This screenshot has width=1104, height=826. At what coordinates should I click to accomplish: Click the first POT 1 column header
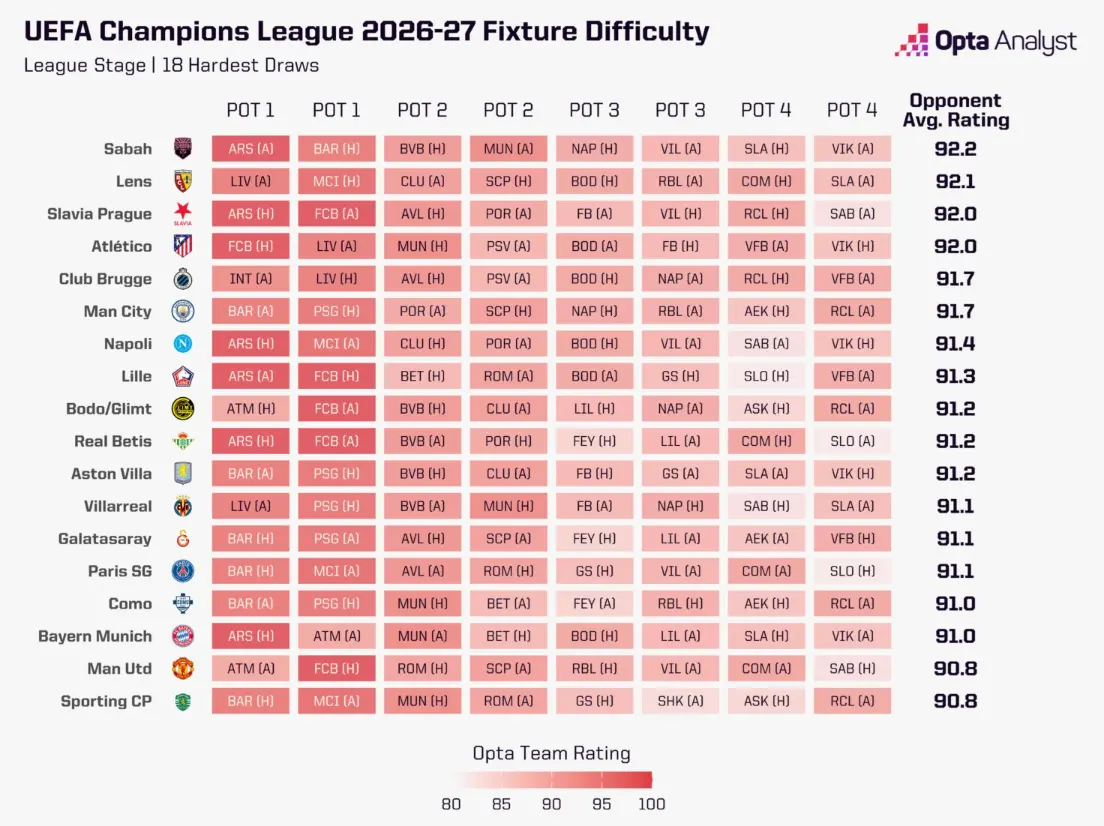250,111
